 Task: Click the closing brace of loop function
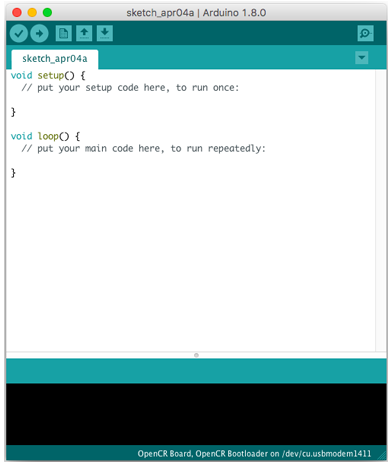(x=13, y=173)
